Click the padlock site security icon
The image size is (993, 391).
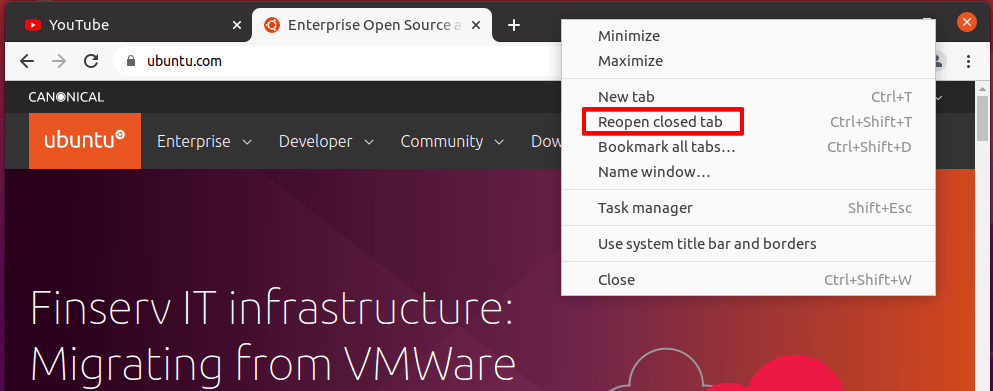click(x=131, y=61)
